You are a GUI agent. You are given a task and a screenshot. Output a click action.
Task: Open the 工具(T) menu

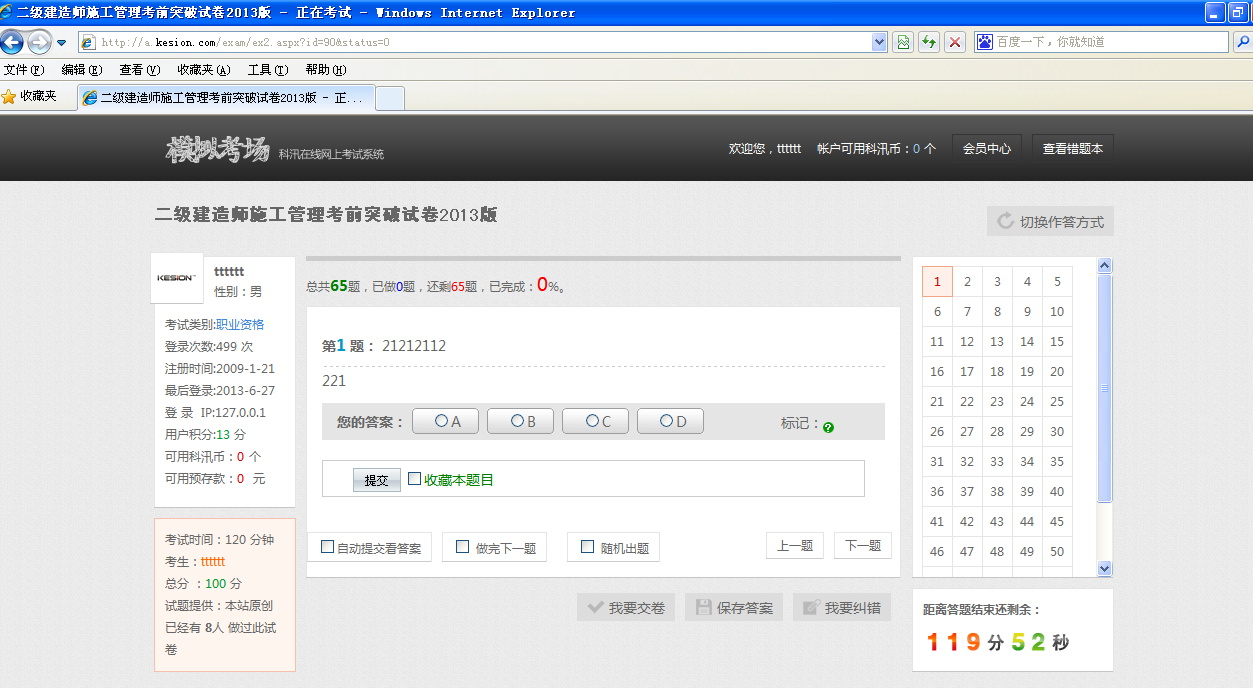tap(268, 70)
